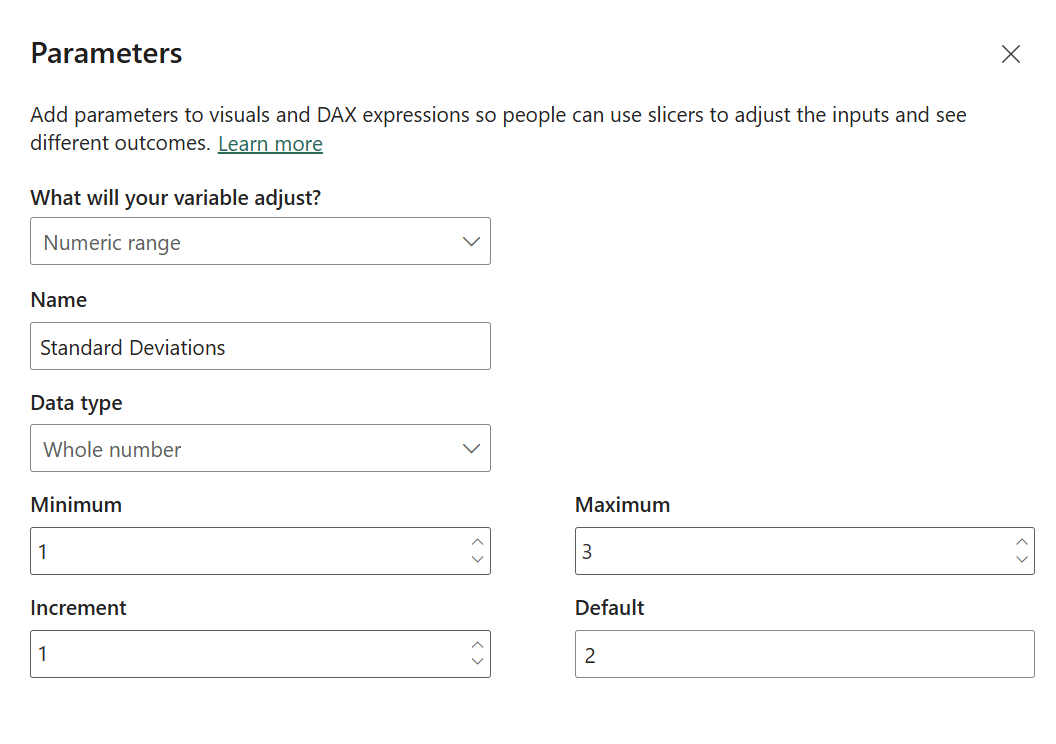Click the Minimum value input field
Viewport: 1056px width, 744px height.
point(245,551)
